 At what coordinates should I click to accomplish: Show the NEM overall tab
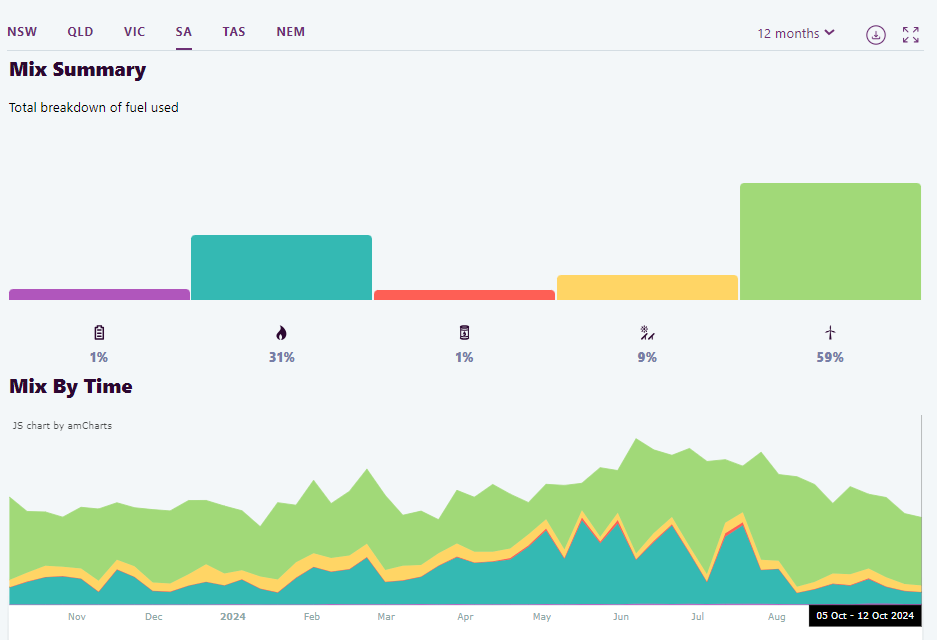(290, 32)
